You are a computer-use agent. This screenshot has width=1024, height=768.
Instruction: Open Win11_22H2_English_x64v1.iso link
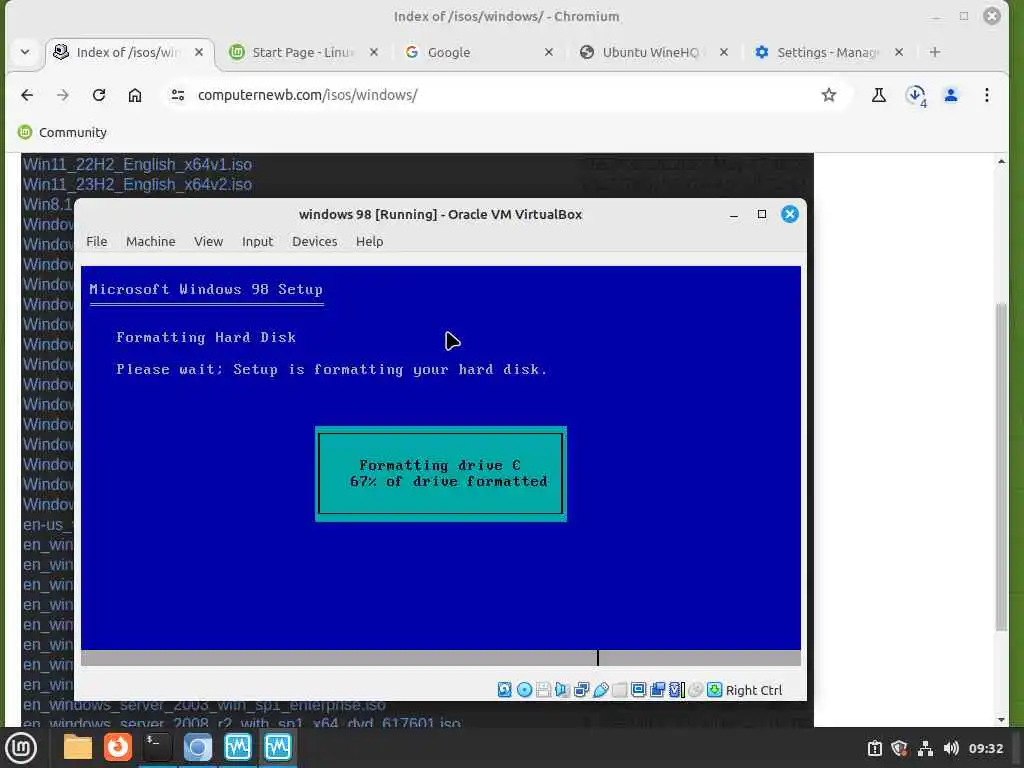[137, 165]
